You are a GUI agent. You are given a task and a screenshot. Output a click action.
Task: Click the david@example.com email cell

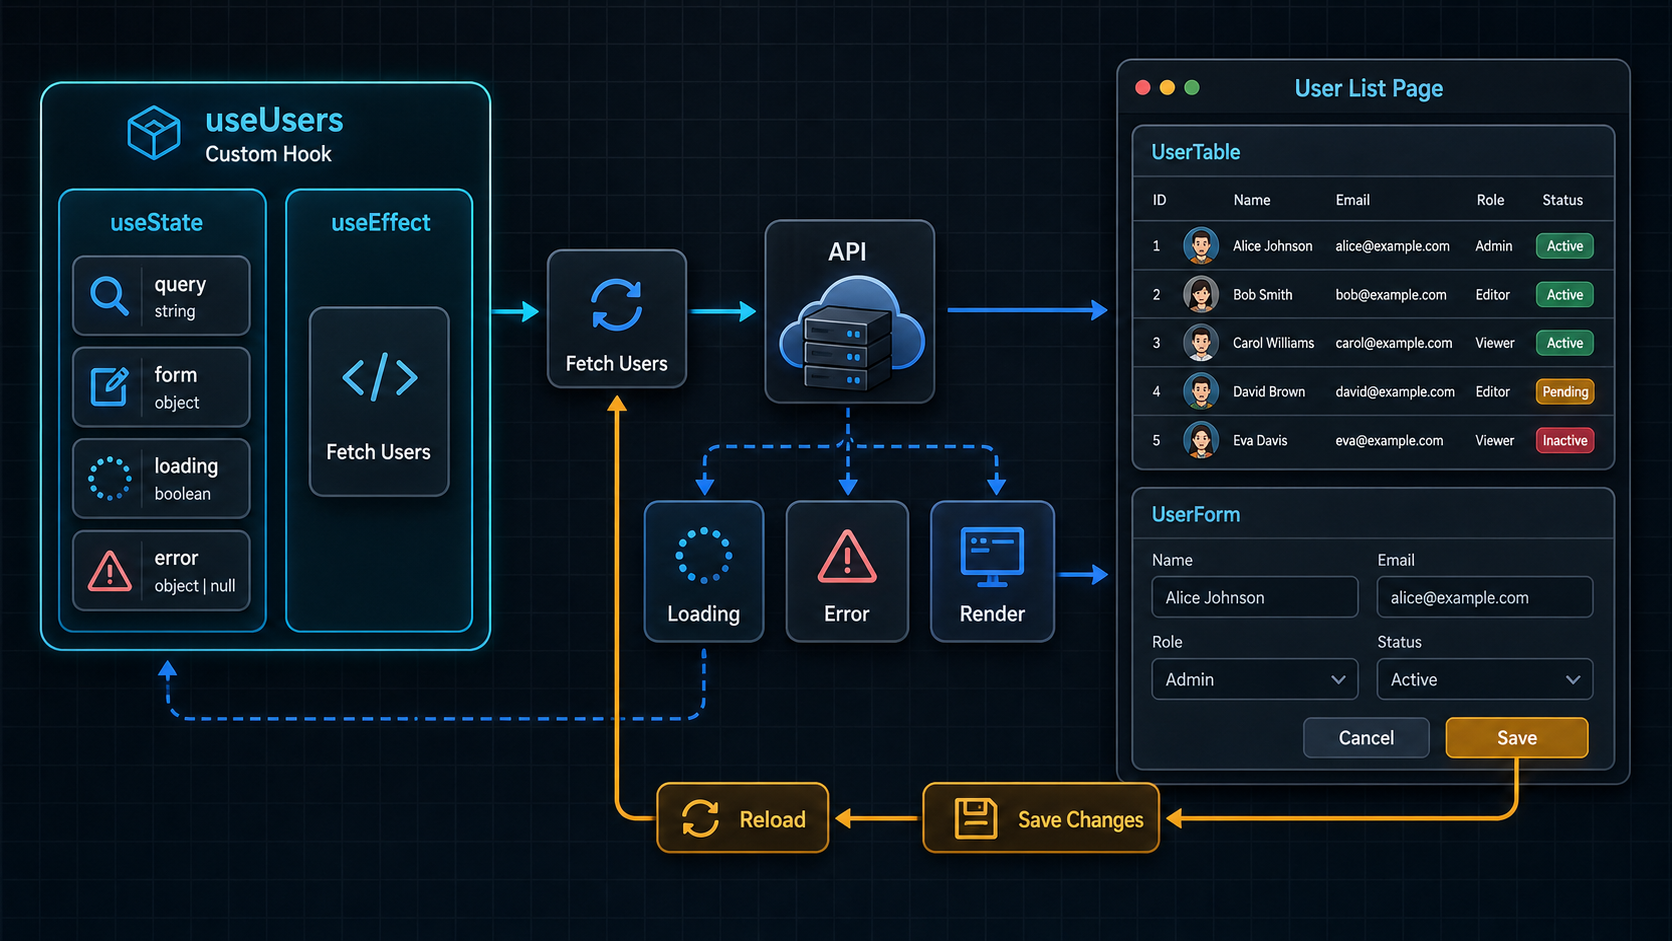click(x=1395, y=392)
